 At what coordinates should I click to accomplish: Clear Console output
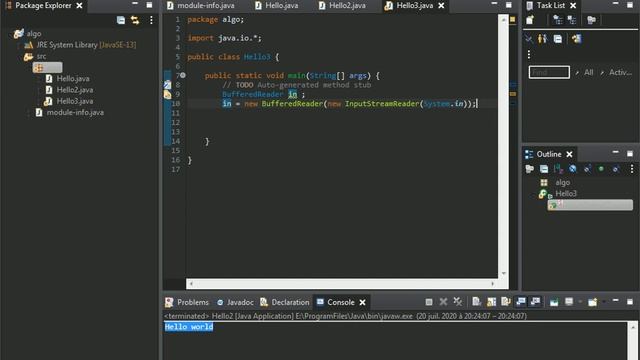(476, 302)
